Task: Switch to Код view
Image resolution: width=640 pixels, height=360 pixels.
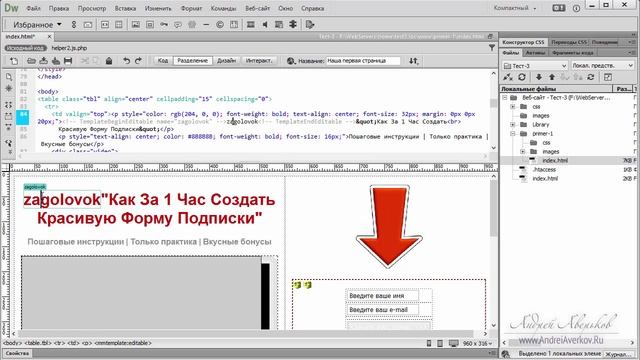Action: point(163,60)
